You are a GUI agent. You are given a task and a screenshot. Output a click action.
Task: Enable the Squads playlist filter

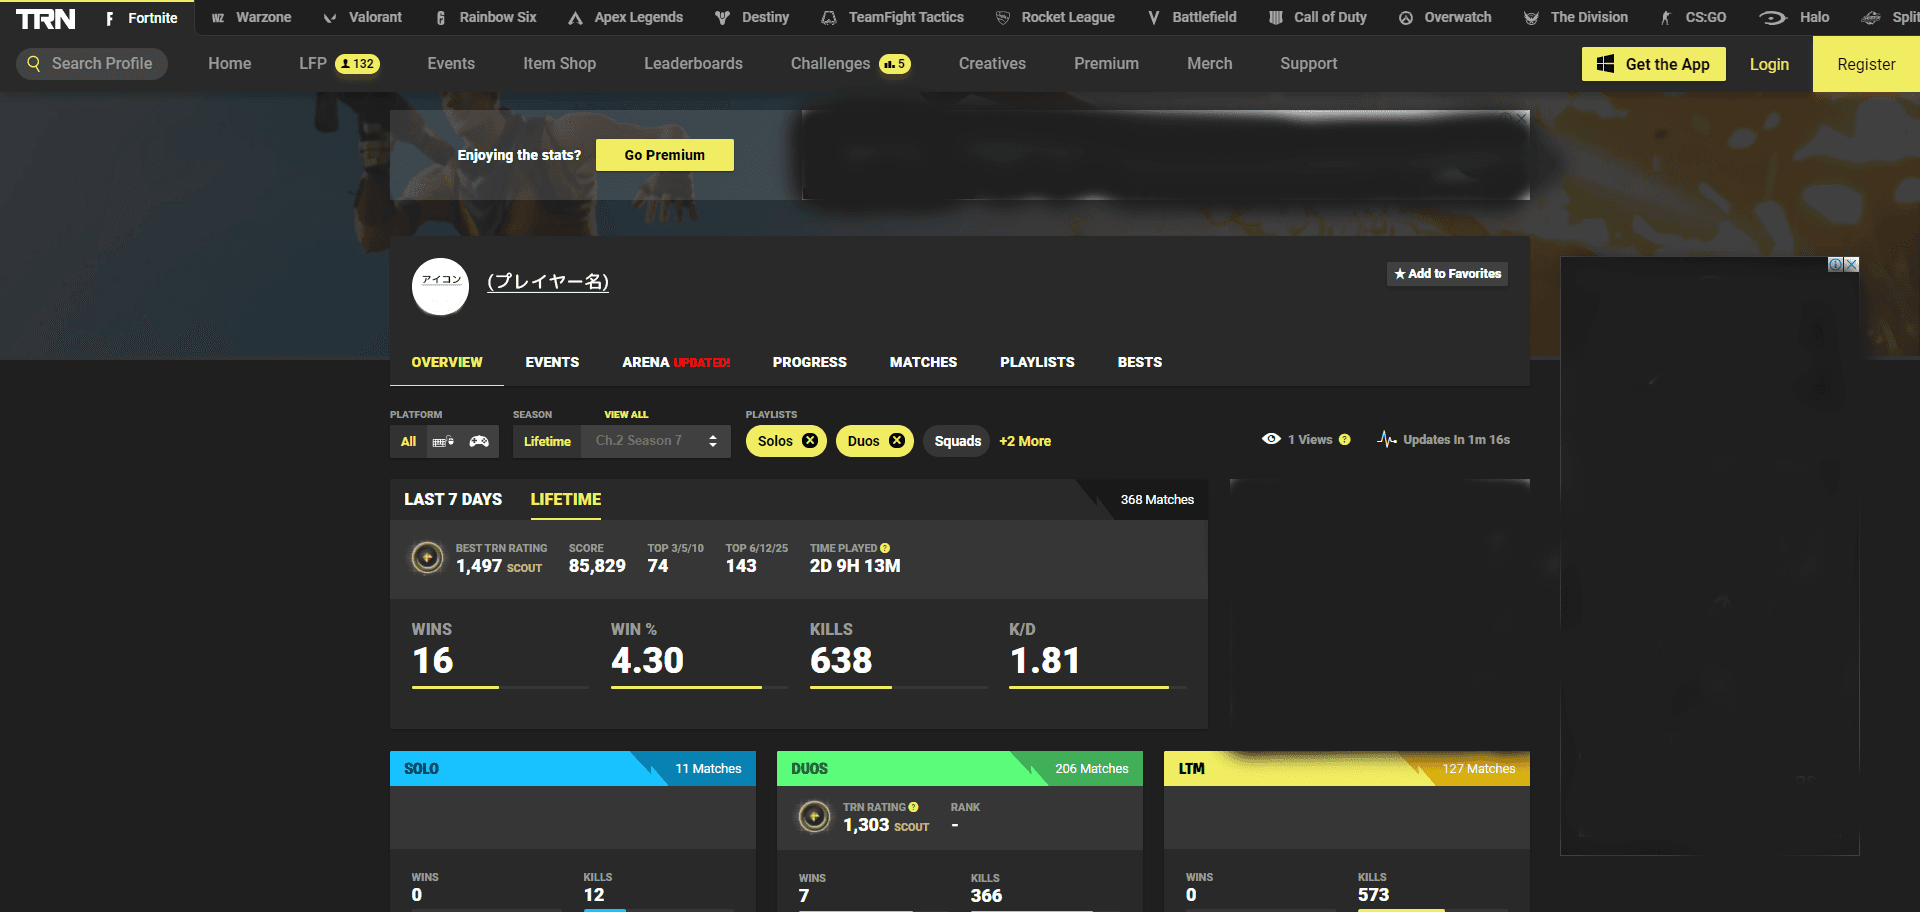(x=957, y=441)
